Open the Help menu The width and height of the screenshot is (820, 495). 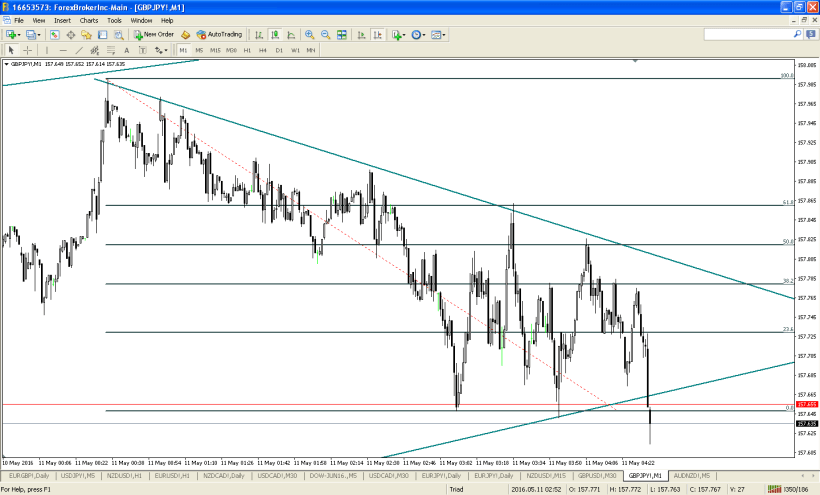167,20
